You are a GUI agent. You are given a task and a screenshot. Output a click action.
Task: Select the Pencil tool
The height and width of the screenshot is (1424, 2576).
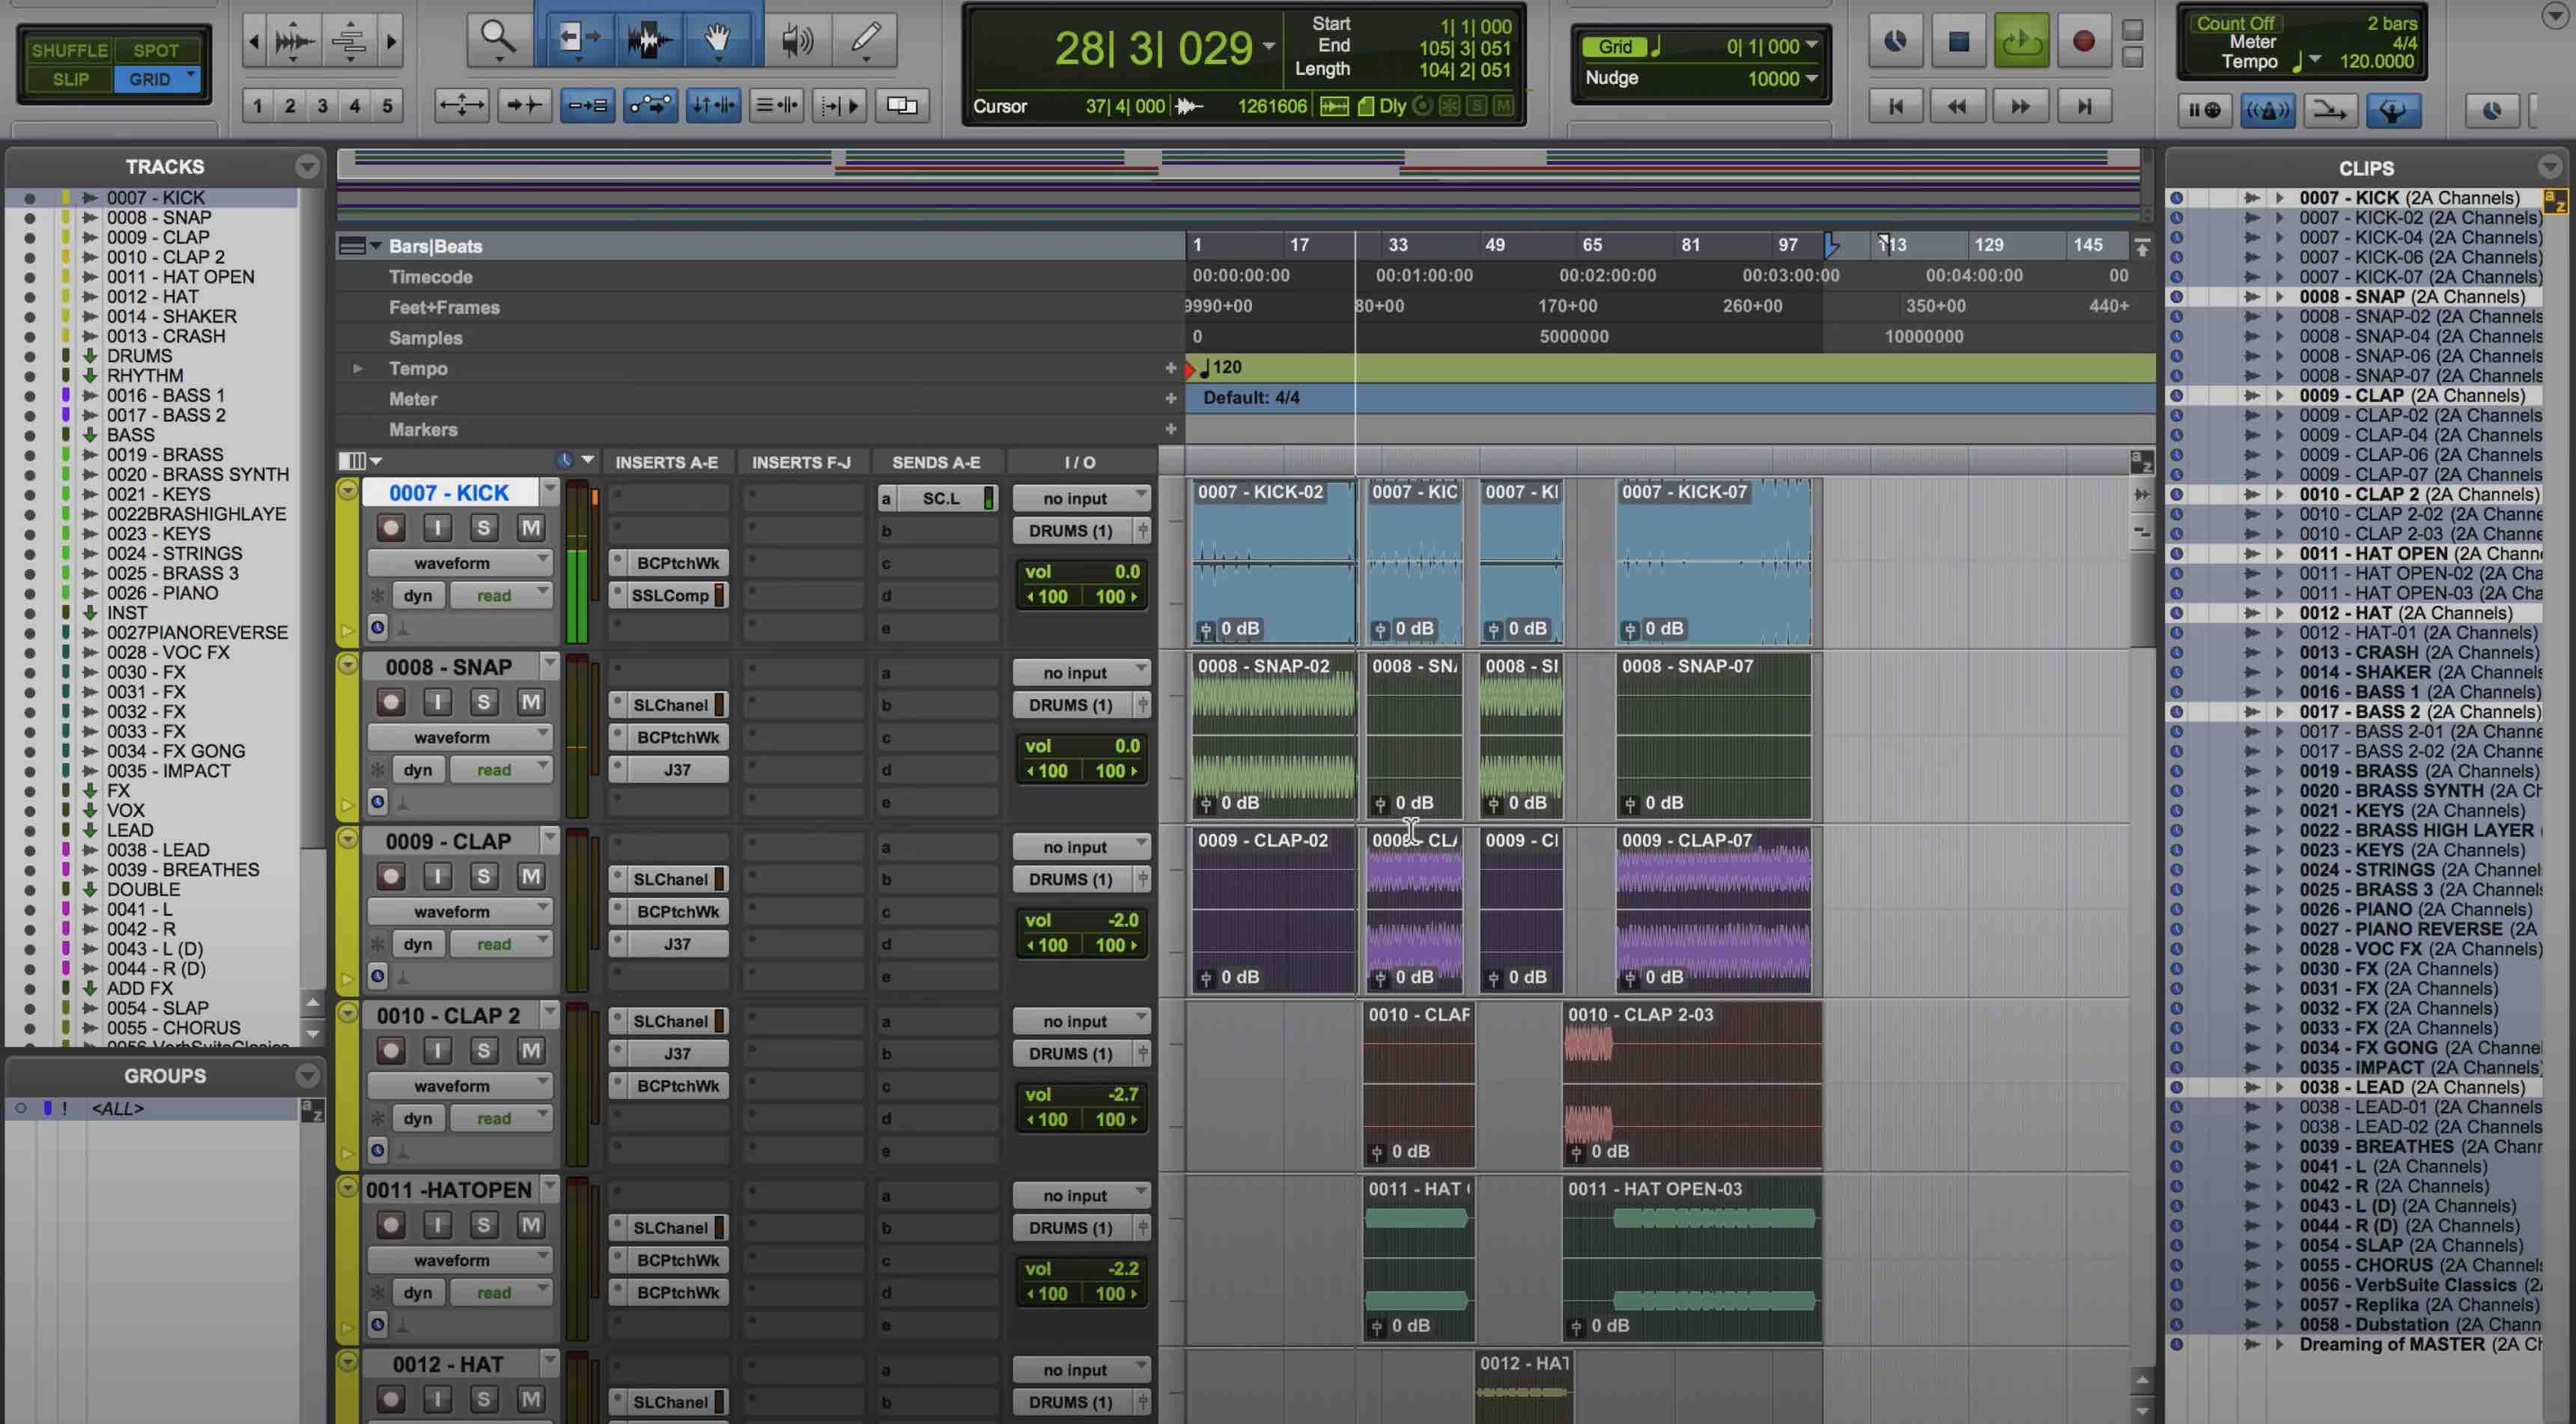tap(865, 40)
